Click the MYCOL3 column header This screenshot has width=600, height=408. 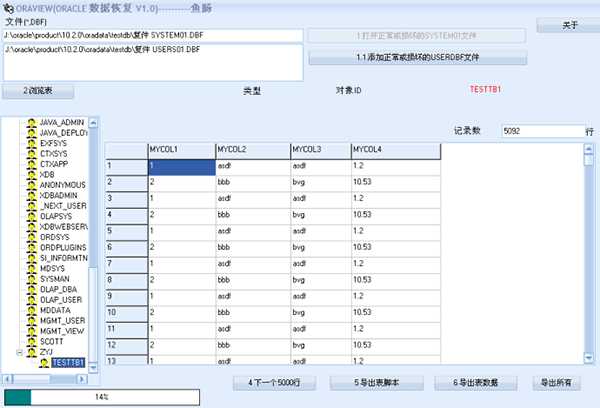321,151
